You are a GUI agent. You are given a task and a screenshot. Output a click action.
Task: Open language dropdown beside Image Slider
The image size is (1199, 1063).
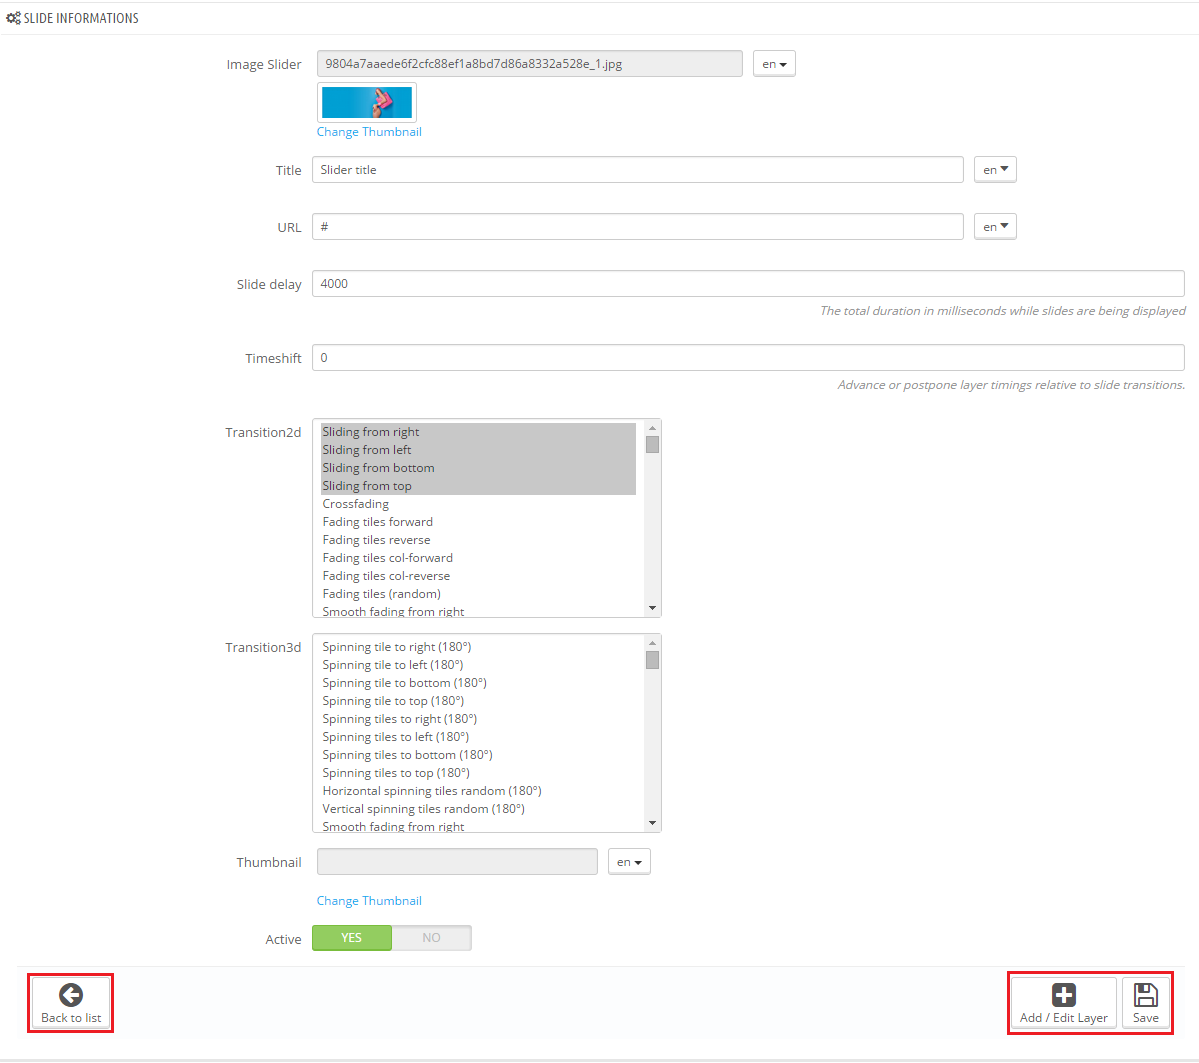(773, 64)
